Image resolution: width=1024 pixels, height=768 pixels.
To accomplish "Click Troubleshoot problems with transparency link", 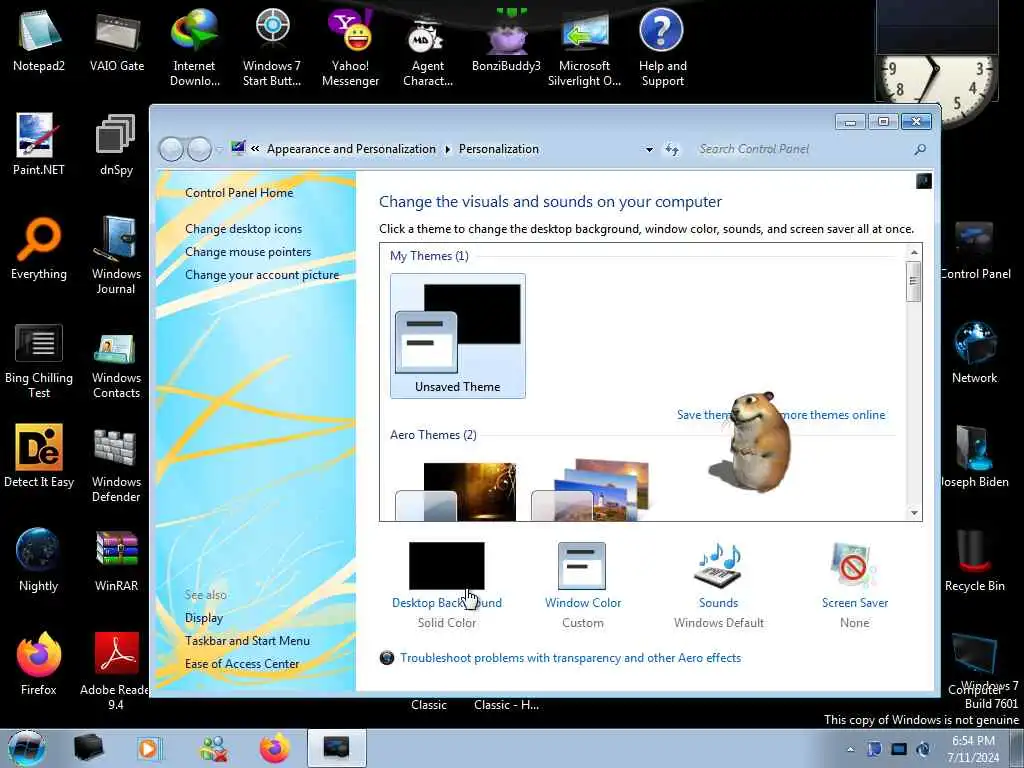I will (x=570, y=658).
